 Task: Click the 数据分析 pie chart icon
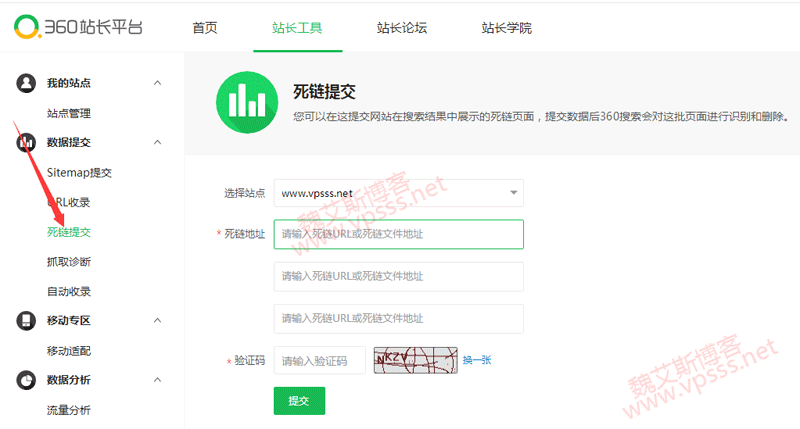point(26,380)
